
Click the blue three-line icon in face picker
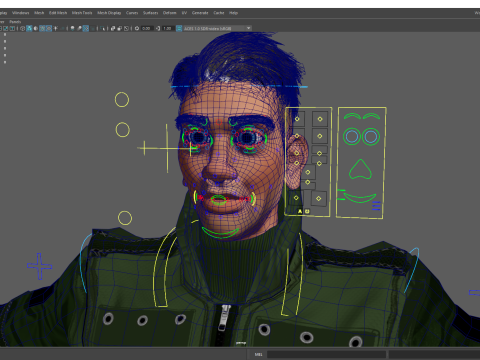coord(376,206)
